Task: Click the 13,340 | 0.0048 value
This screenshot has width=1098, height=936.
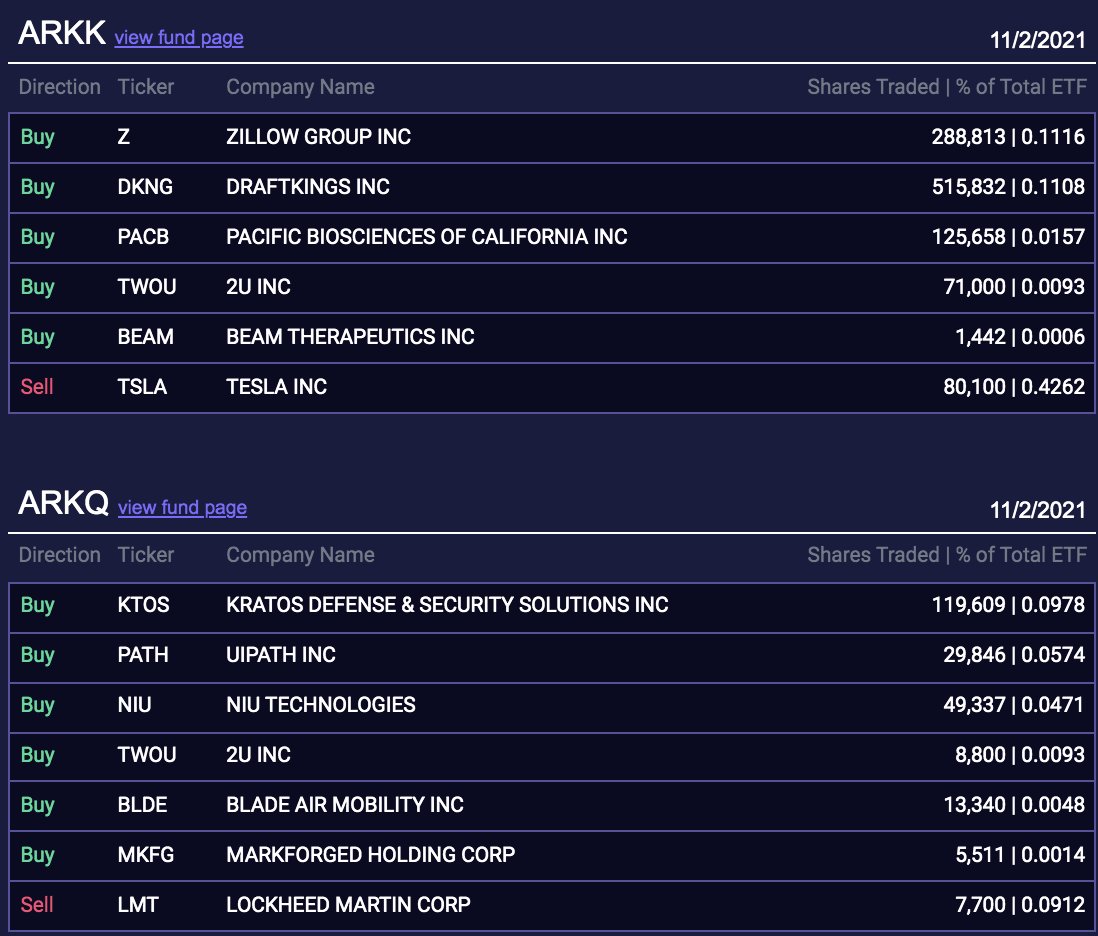Action: point(1014,804)
